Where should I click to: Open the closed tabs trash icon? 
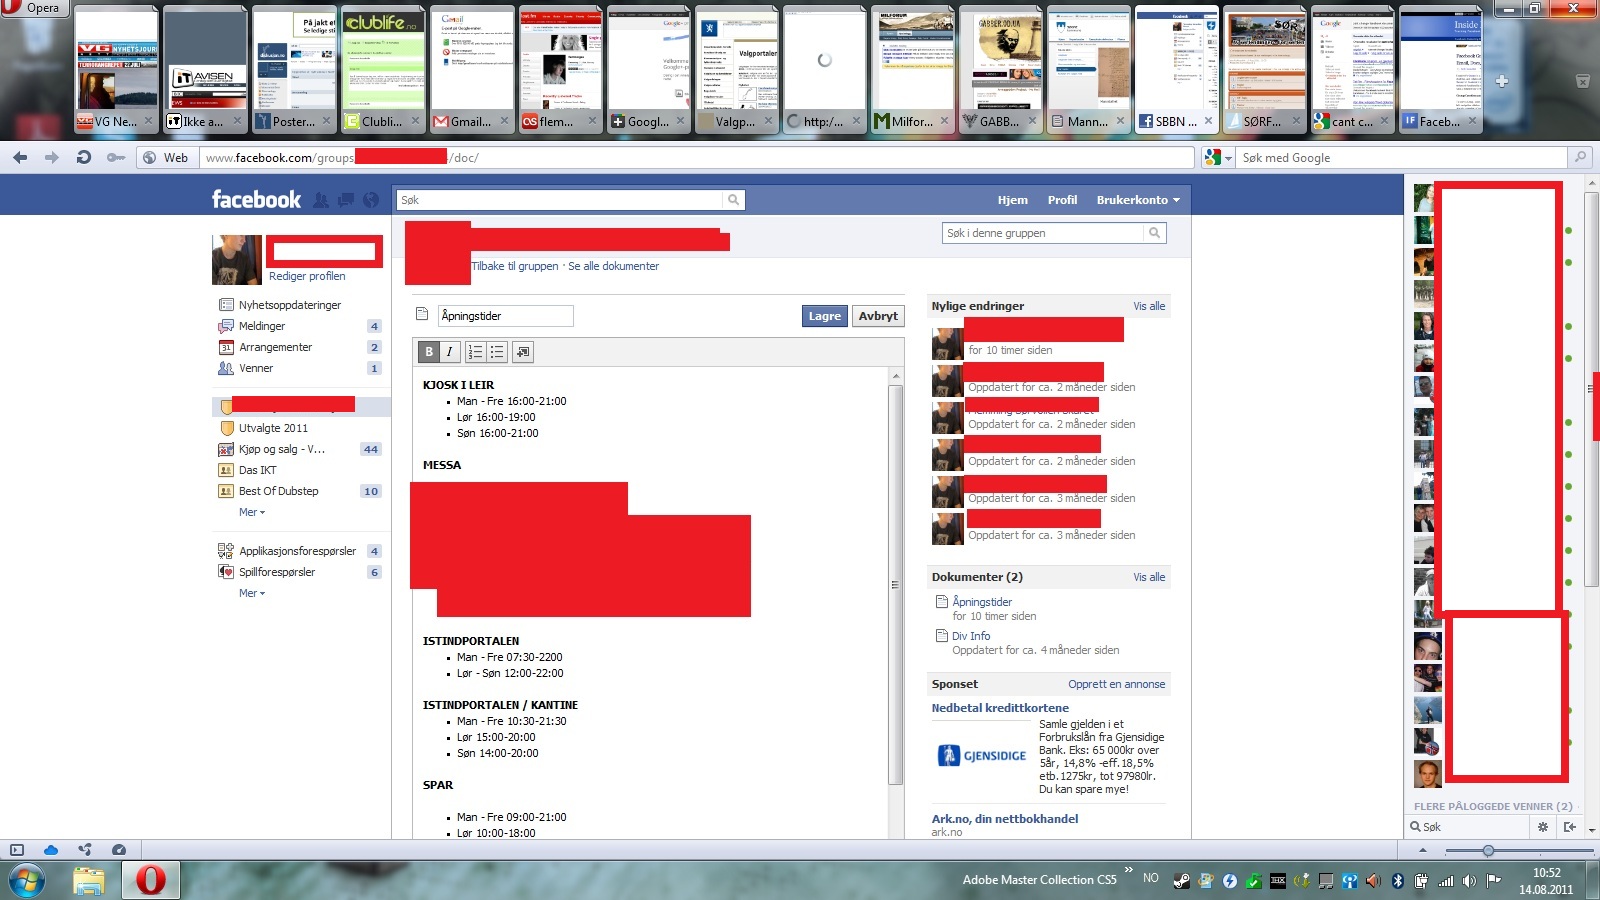(x=1582, y=81)
